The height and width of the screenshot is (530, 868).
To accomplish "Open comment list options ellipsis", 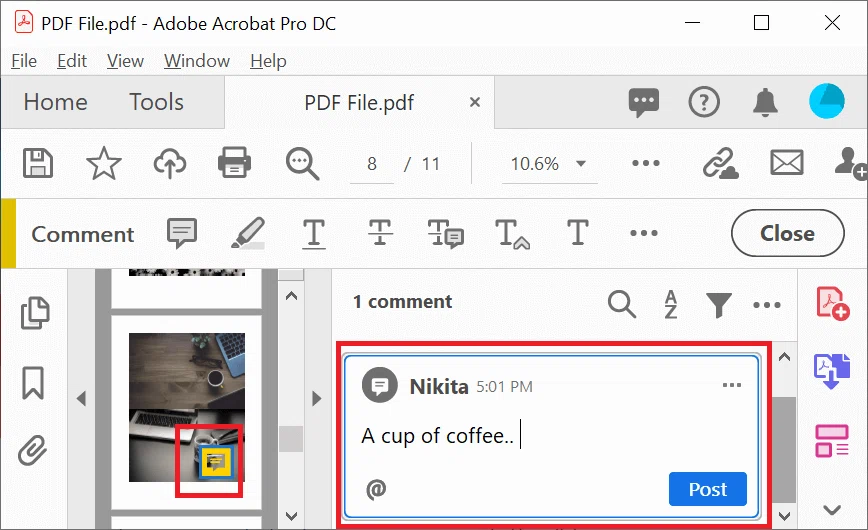I will click(767, 305).
